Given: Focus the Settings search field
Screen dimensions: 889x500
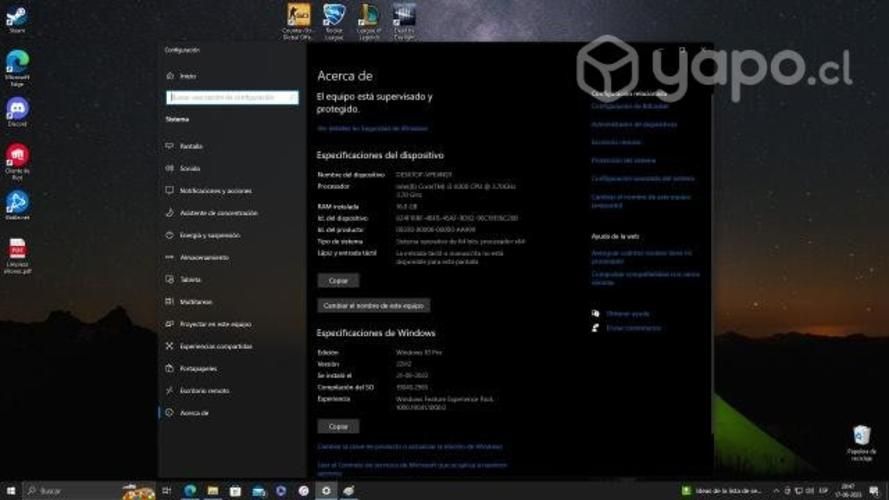Looking at the screenshot, I should click(x=232, y=98).
